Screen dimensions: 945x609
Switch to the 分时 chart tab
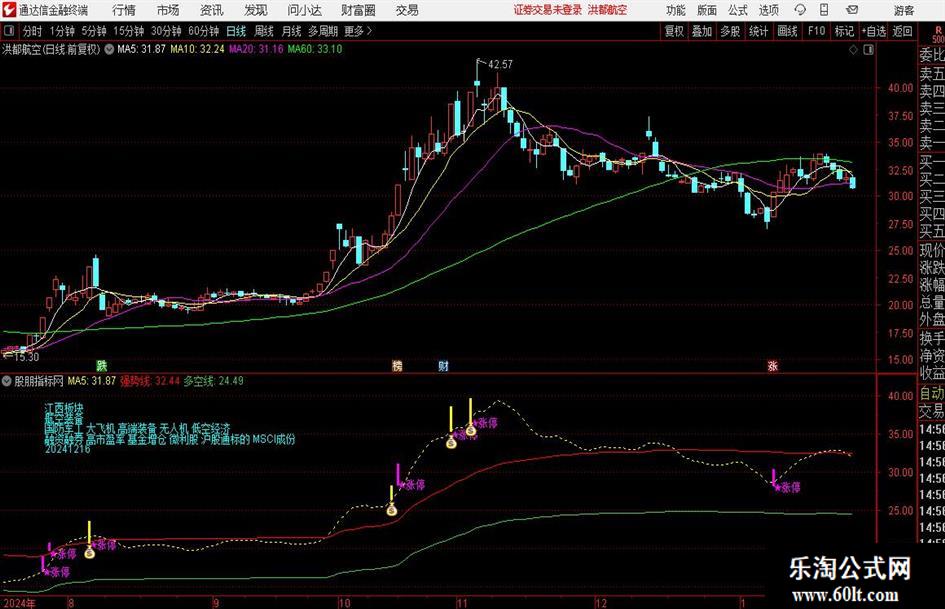tap(32, 31)
